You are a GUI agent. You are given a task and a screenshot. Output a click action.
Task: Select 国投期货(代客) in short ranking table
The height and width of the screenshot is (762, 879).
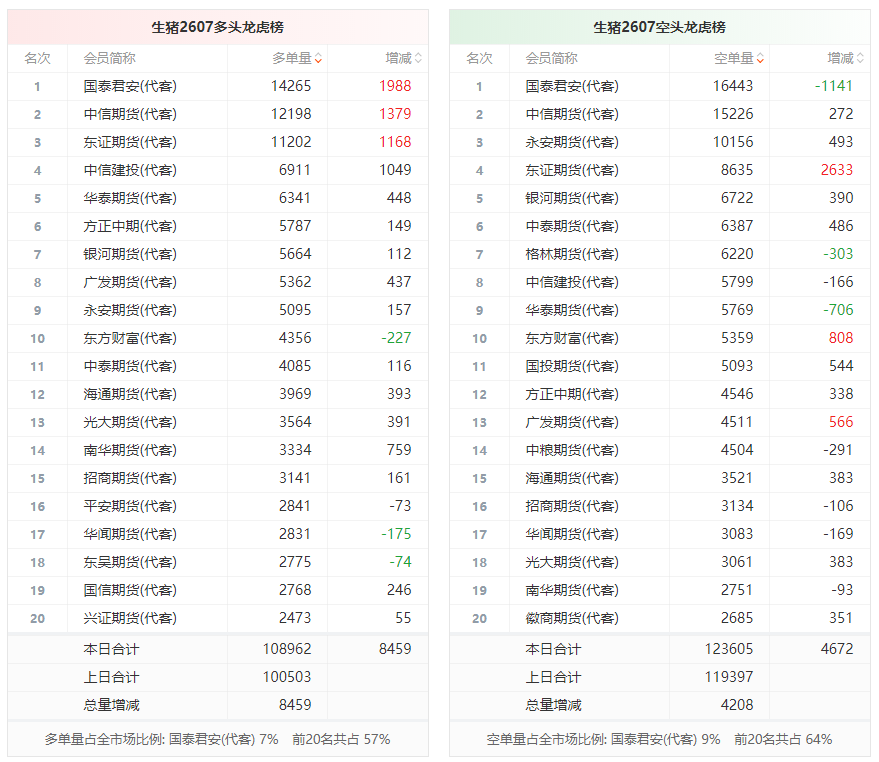(x=572, y=366)
